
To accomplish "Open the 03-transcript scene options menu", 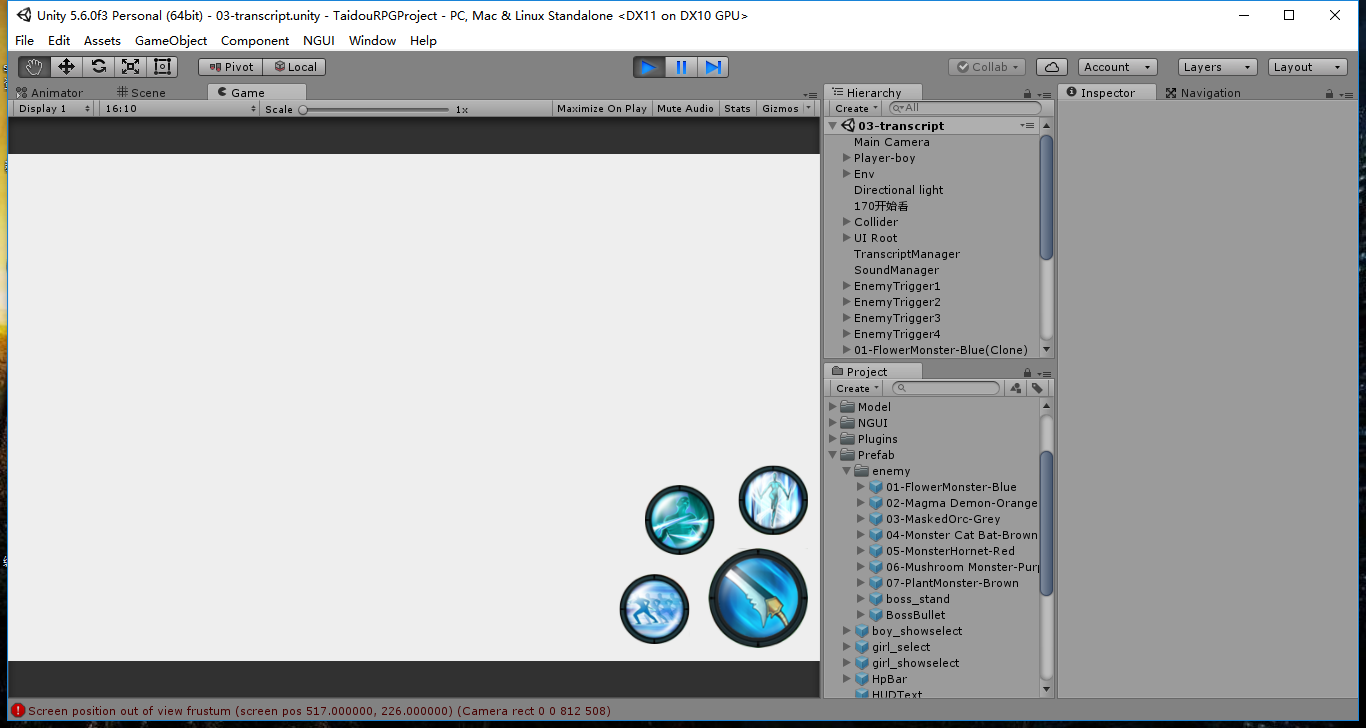I will pos(1027,126).
